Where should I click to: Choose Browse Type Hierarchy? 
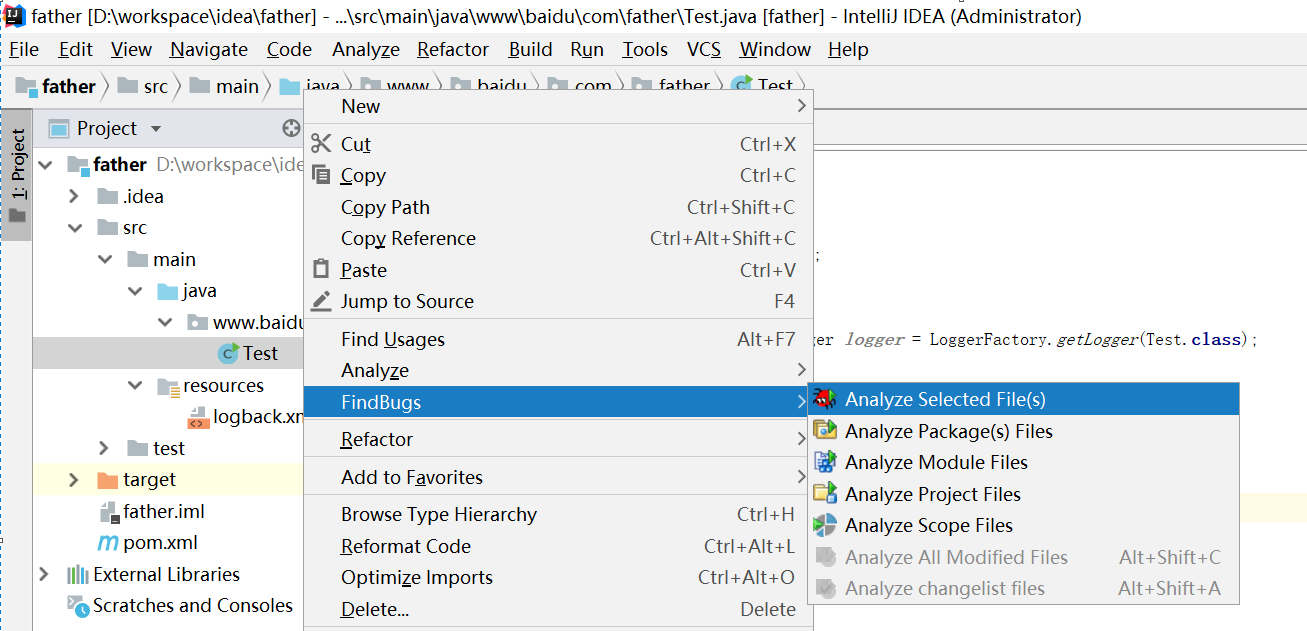(558, 514)
